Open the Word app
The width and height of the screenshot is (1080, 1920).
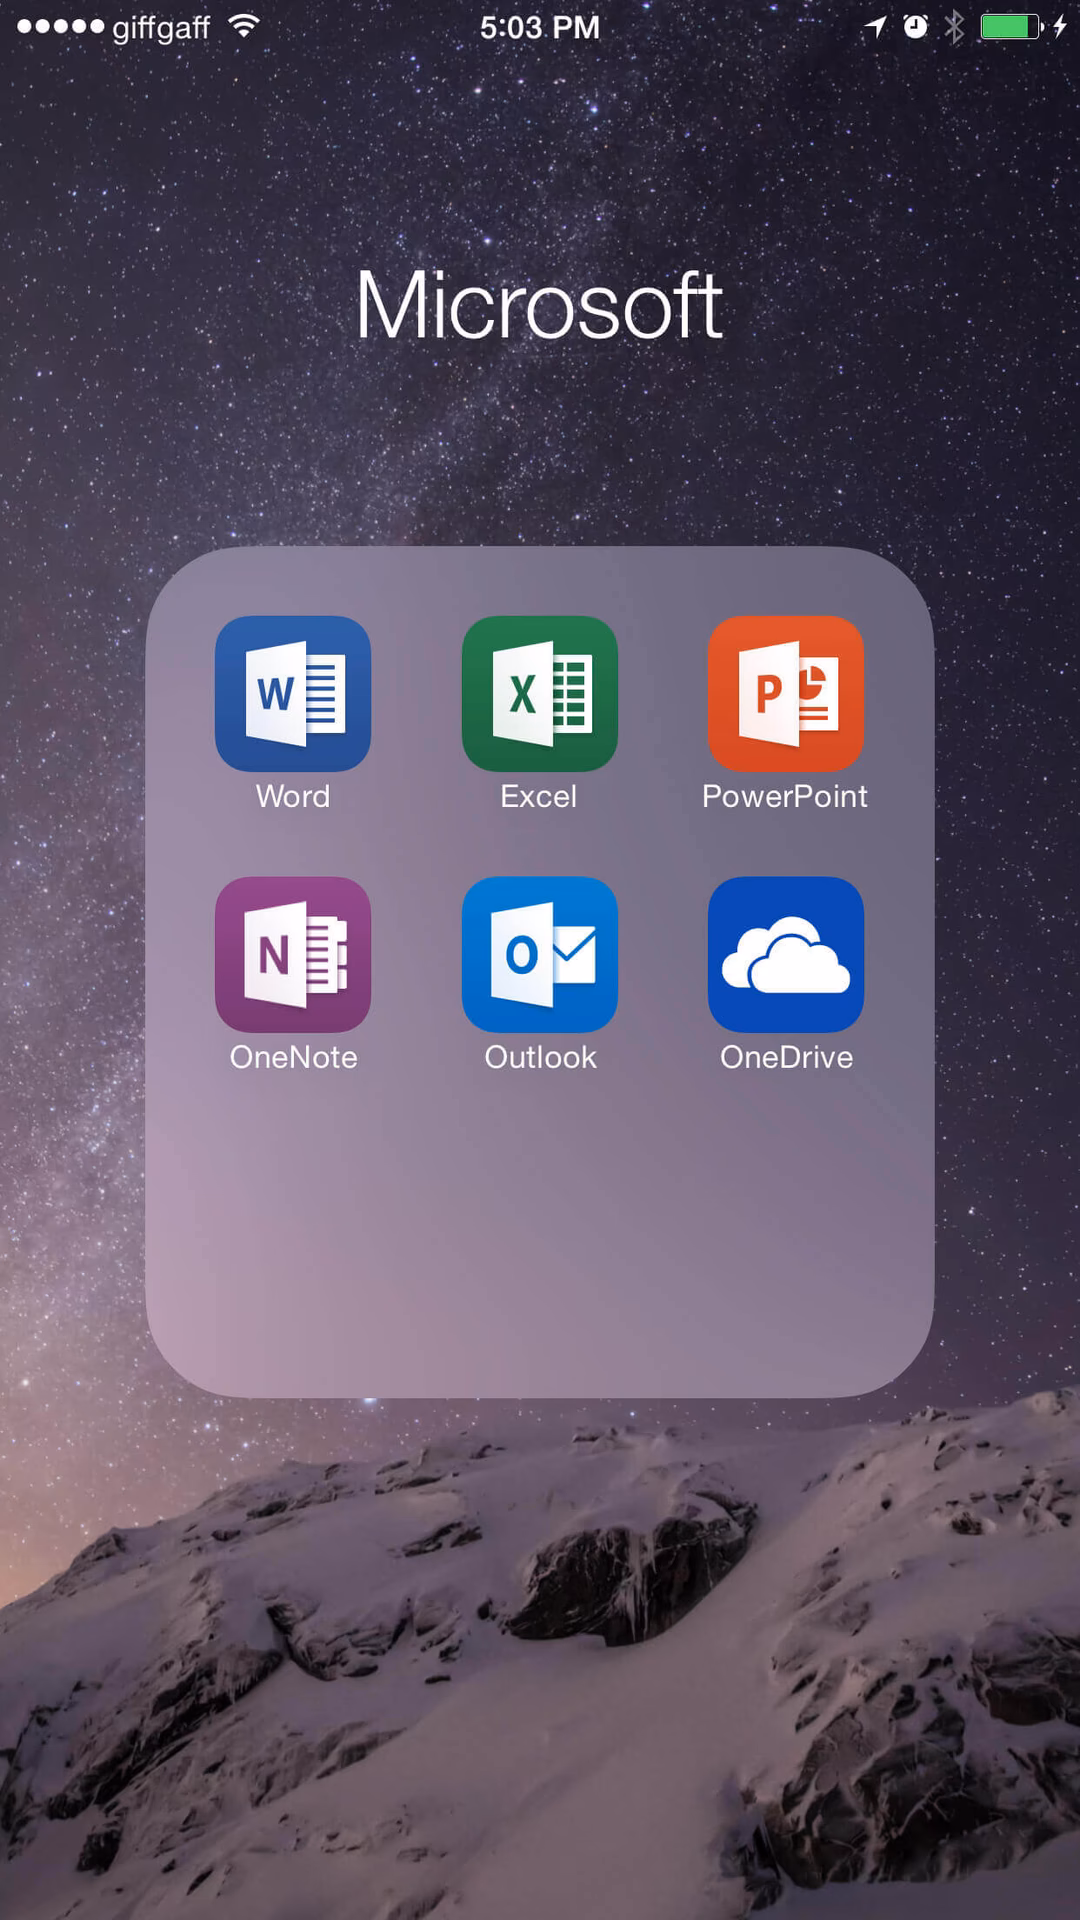(293, 693)
